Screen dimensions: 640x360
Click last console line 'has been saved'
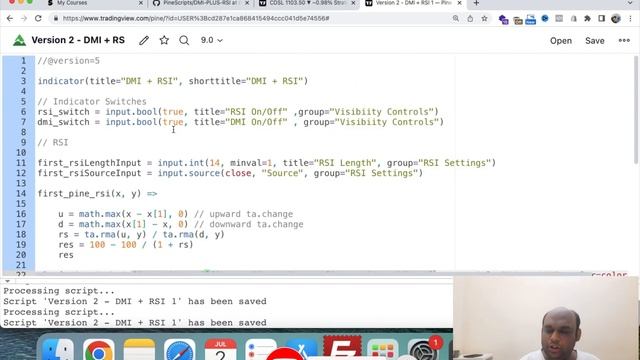pyautogui.click(x=135, y=322)
